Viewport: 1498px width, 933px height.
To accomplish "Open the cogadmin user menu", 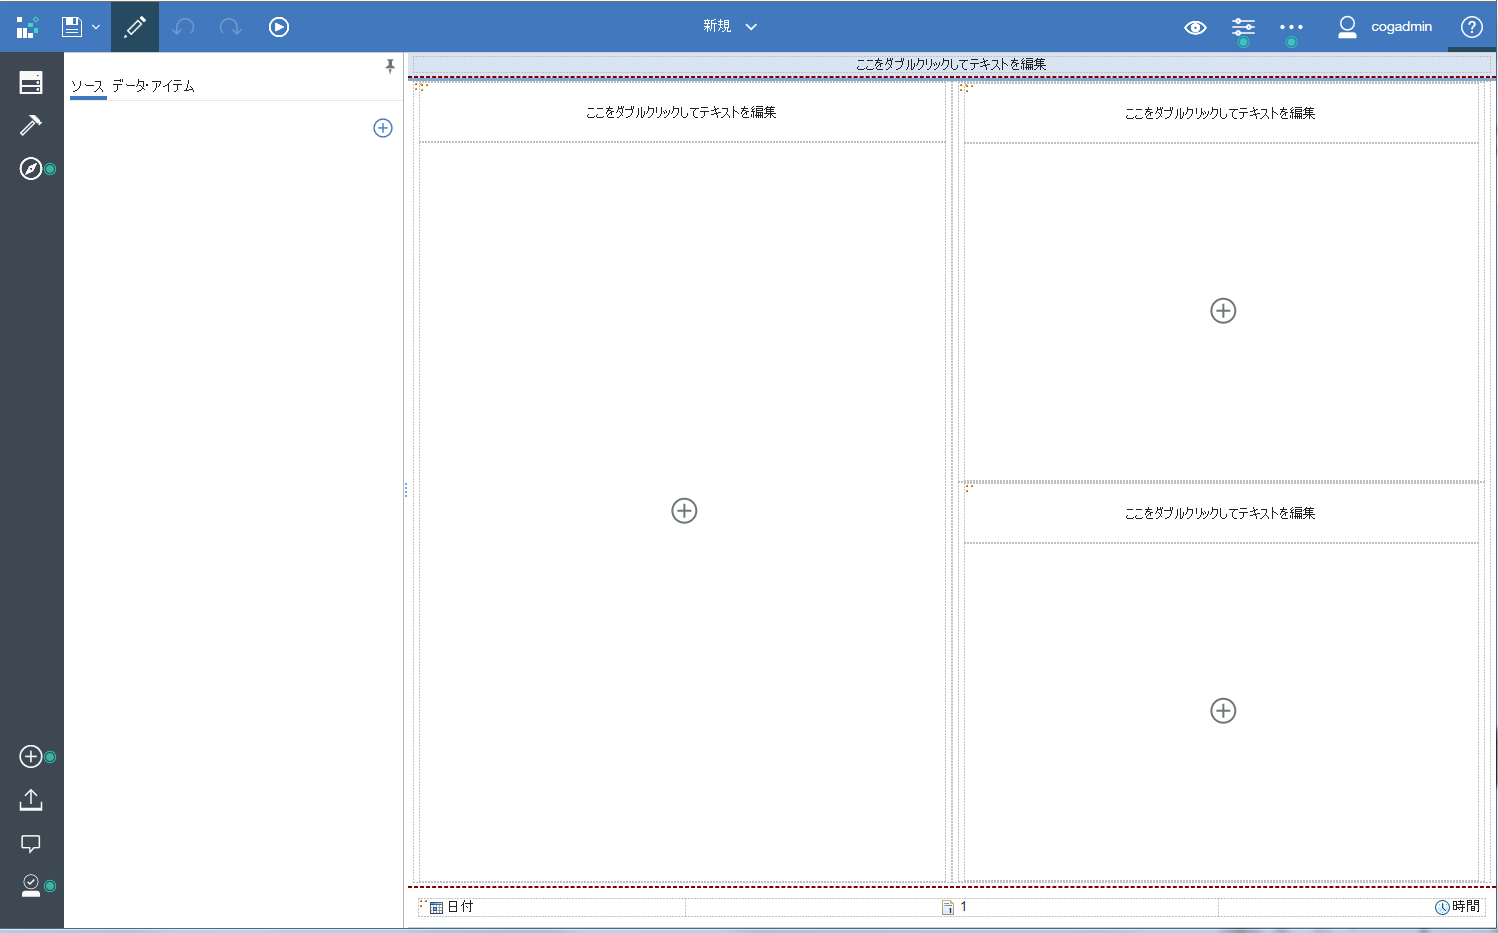I will pyautogui.click(x=1385, y=27).
